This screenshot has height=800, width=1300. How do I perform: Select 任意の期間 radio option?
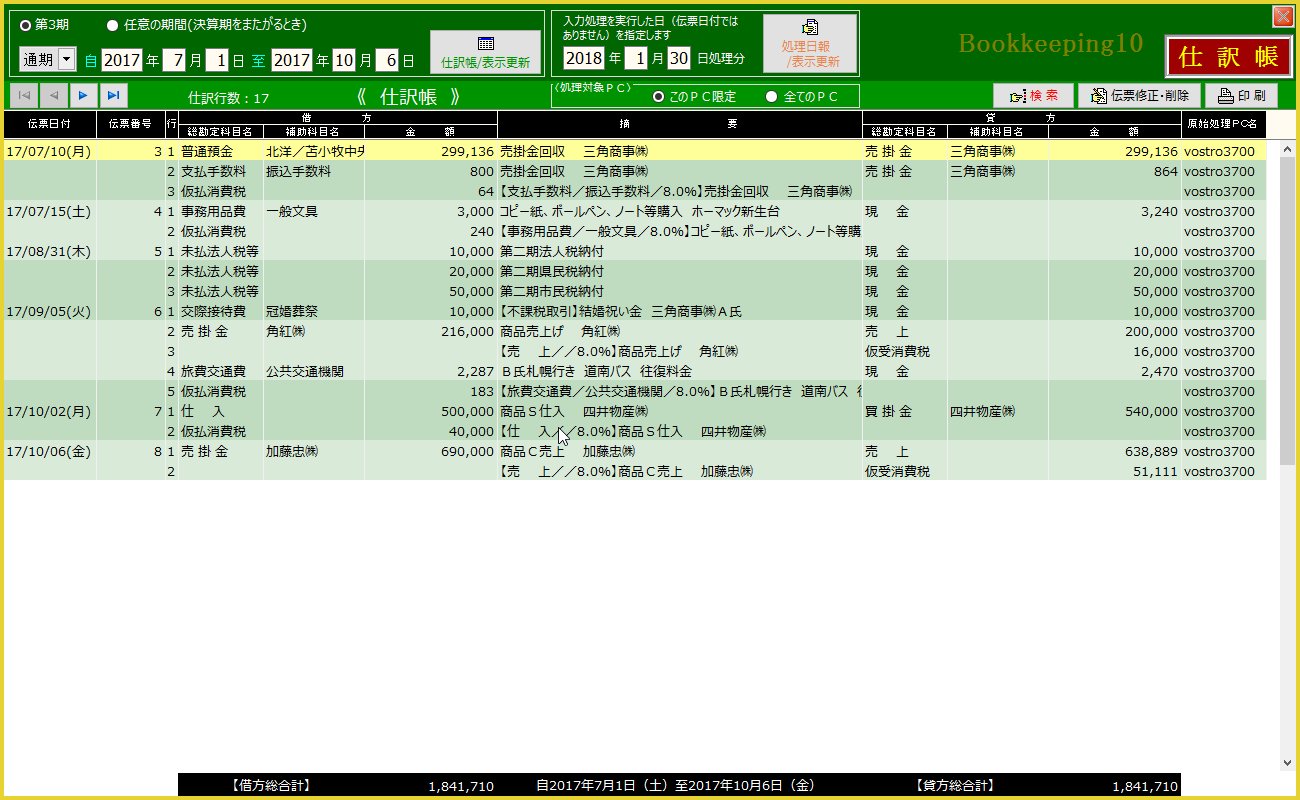pos(112,24)
